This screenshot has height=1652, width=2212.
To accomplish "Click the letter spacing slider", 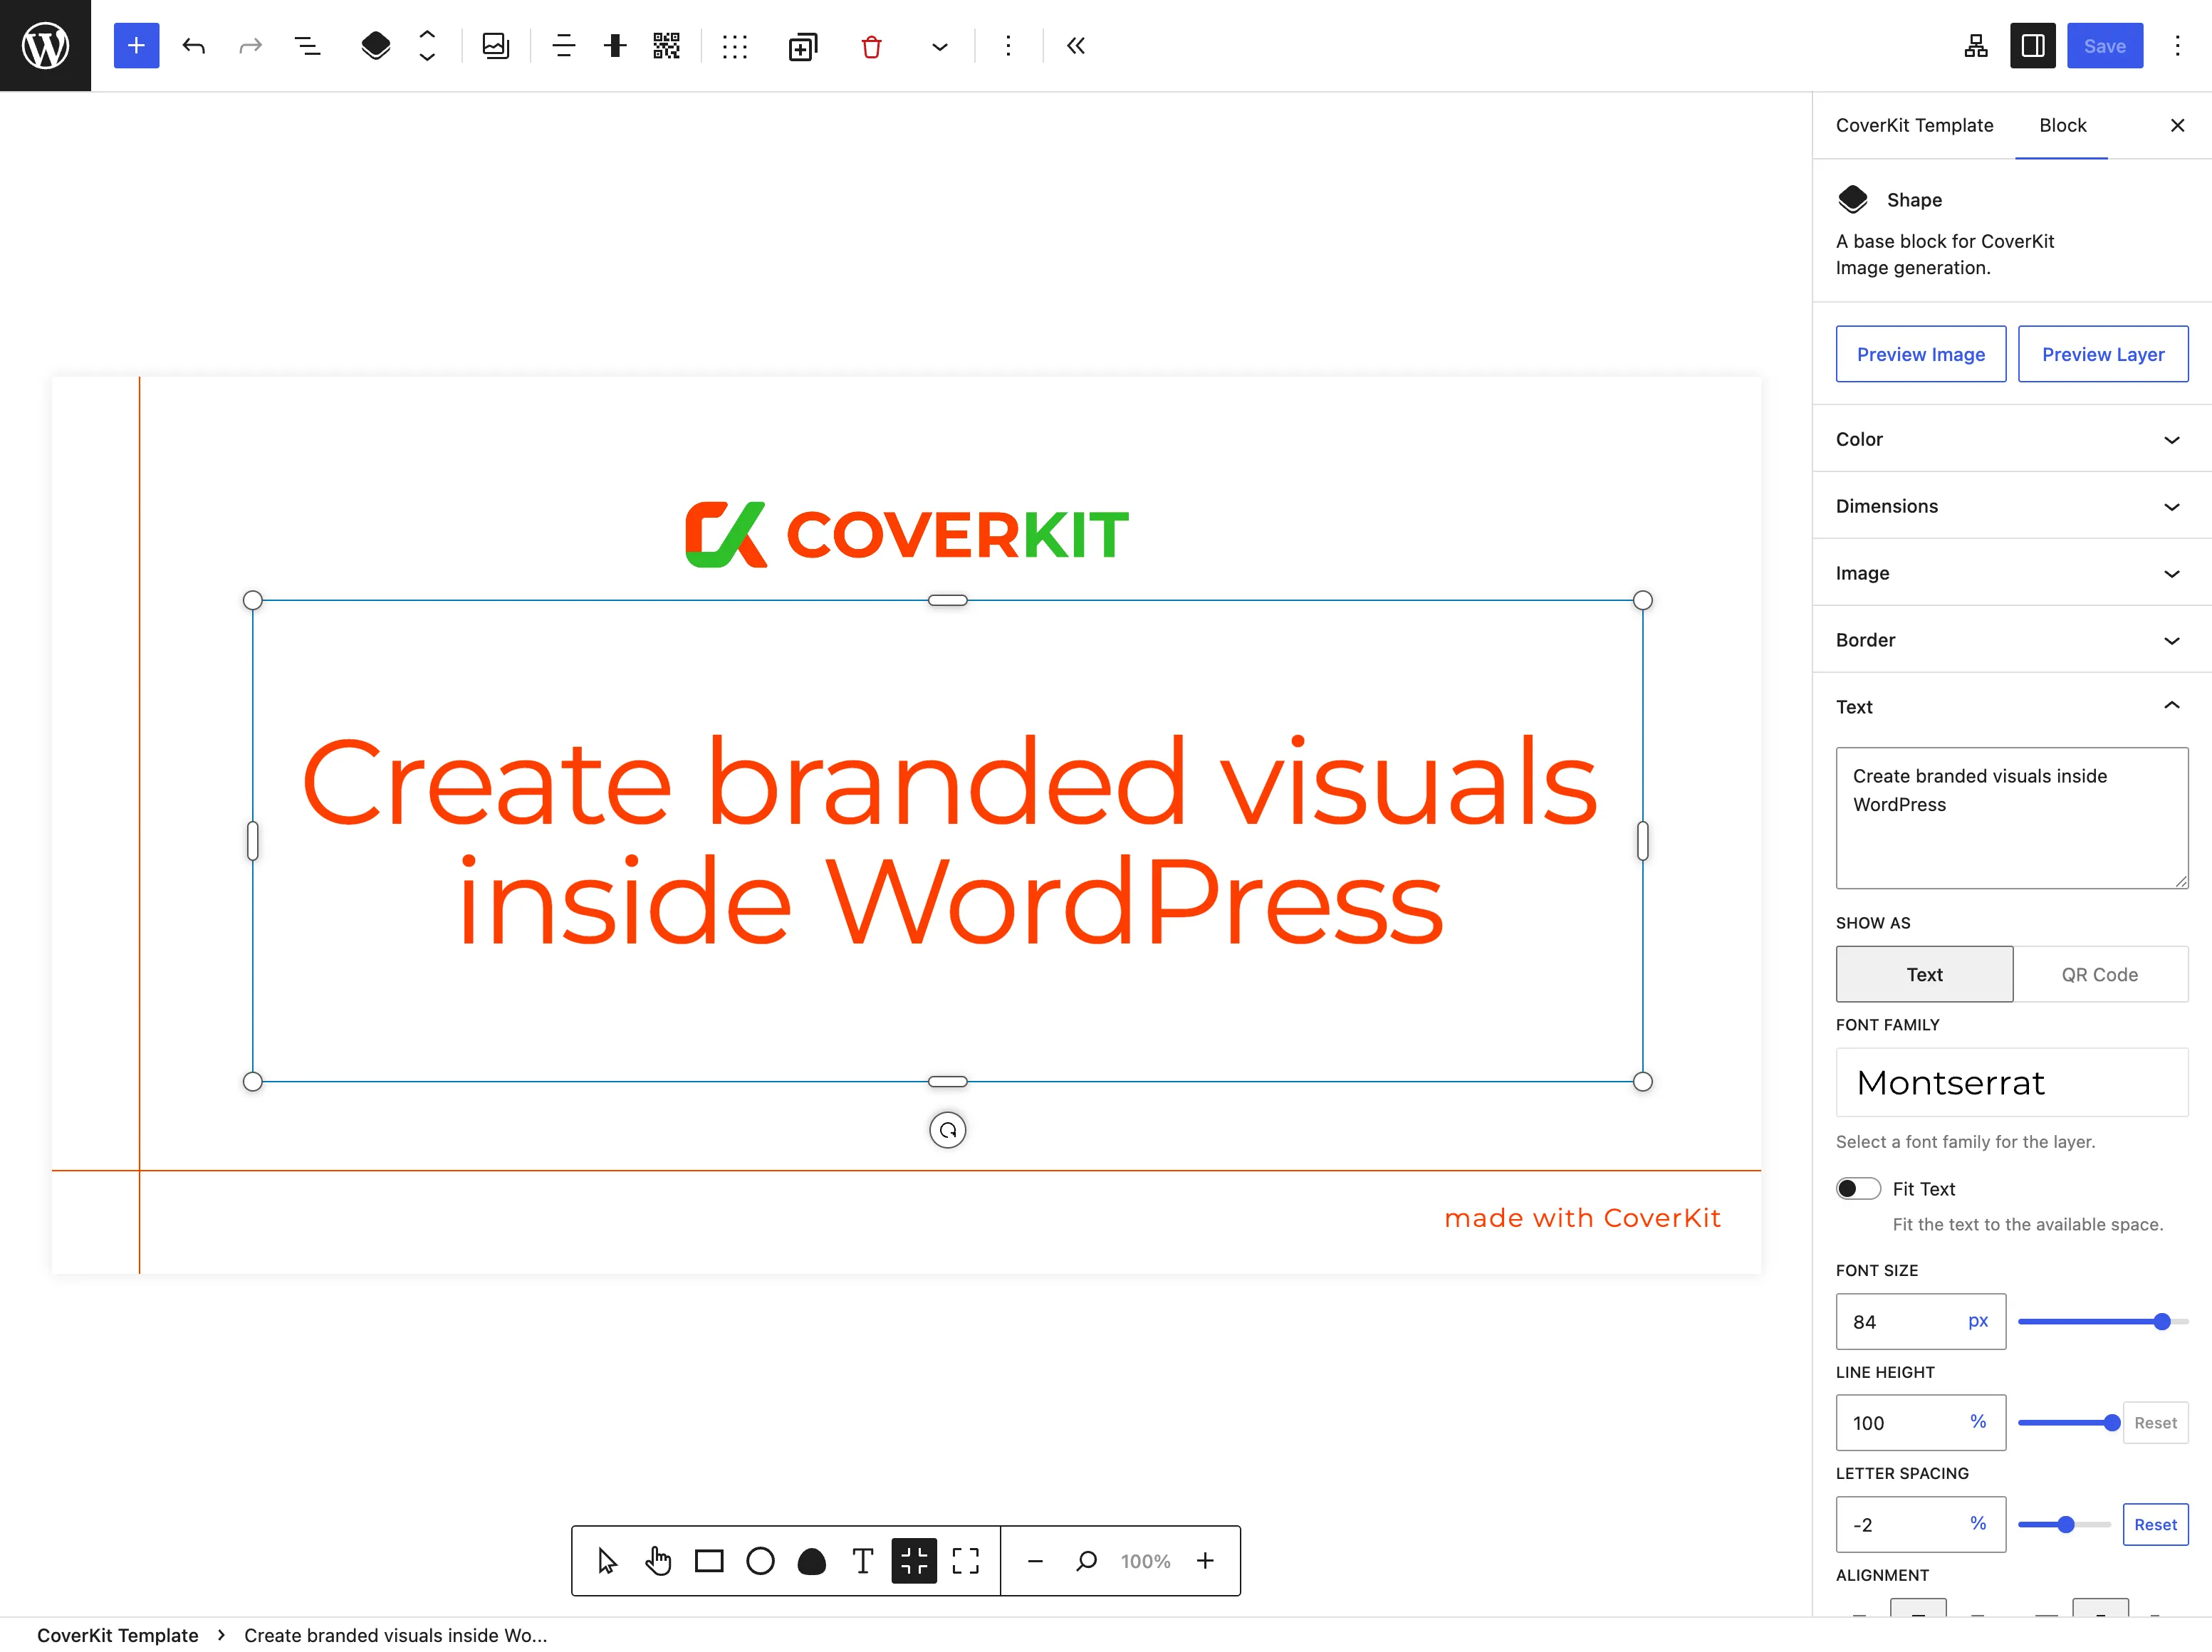I will pyautogui.click(x=2065, y=1525).
